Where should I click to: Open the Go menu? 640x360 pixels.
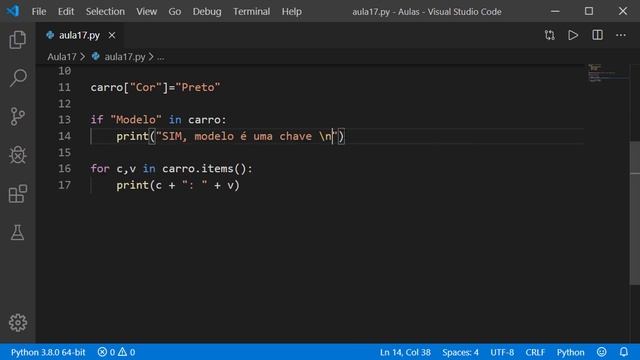tap(175, 11)
